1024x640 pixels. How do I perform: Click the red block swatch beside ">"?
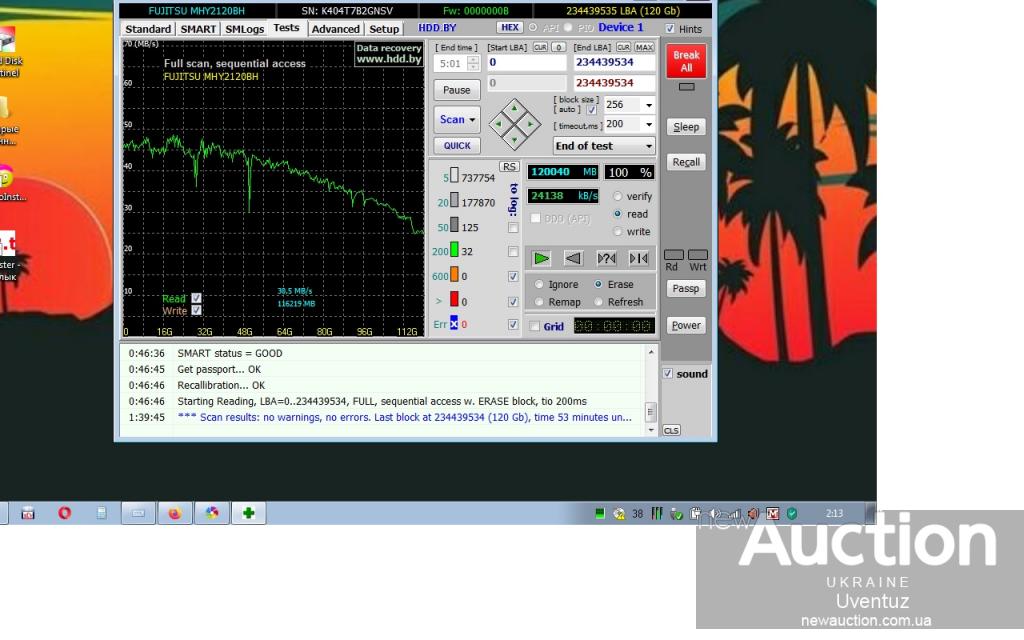tap(454, 300)
